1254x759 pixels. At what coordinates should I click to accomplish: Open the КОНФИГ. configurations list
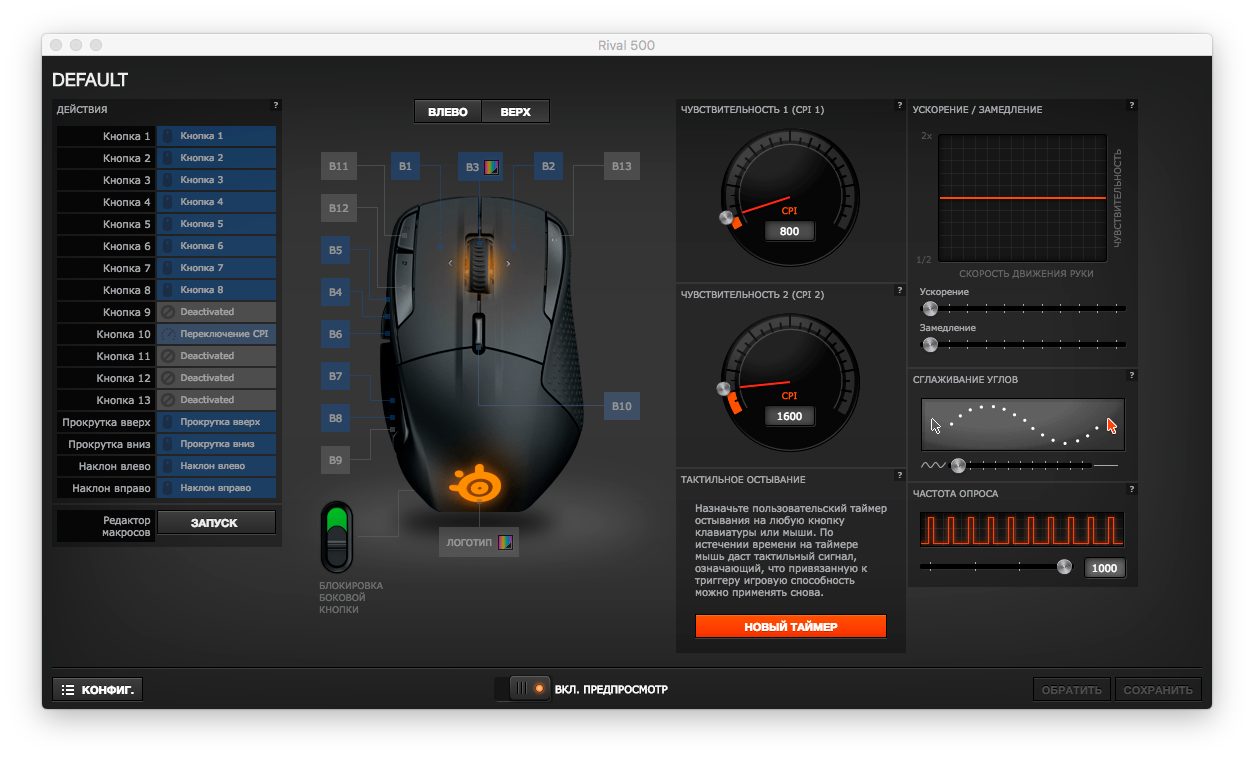[98, 689]
